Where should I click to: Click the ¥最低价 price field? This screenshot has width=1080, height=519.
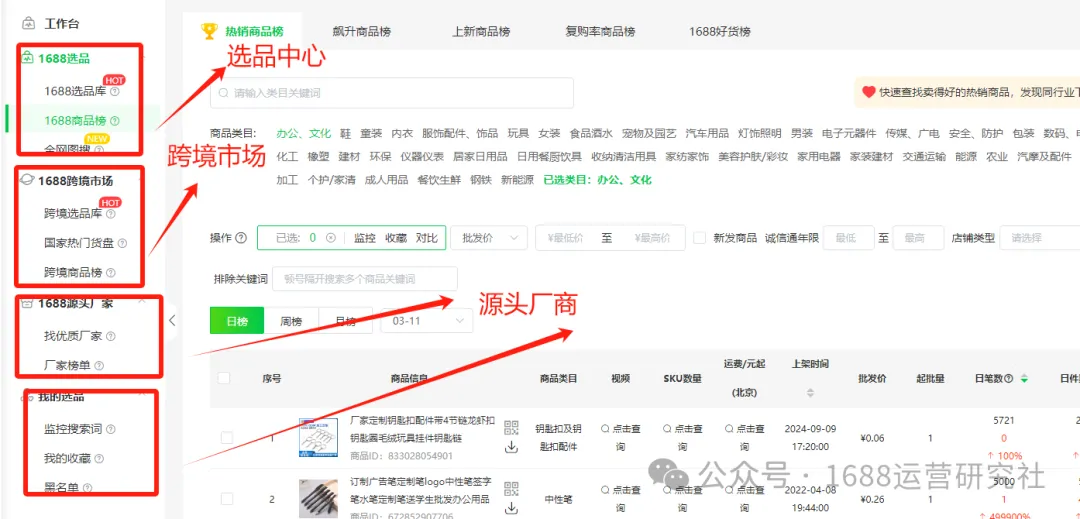point(566,238)
